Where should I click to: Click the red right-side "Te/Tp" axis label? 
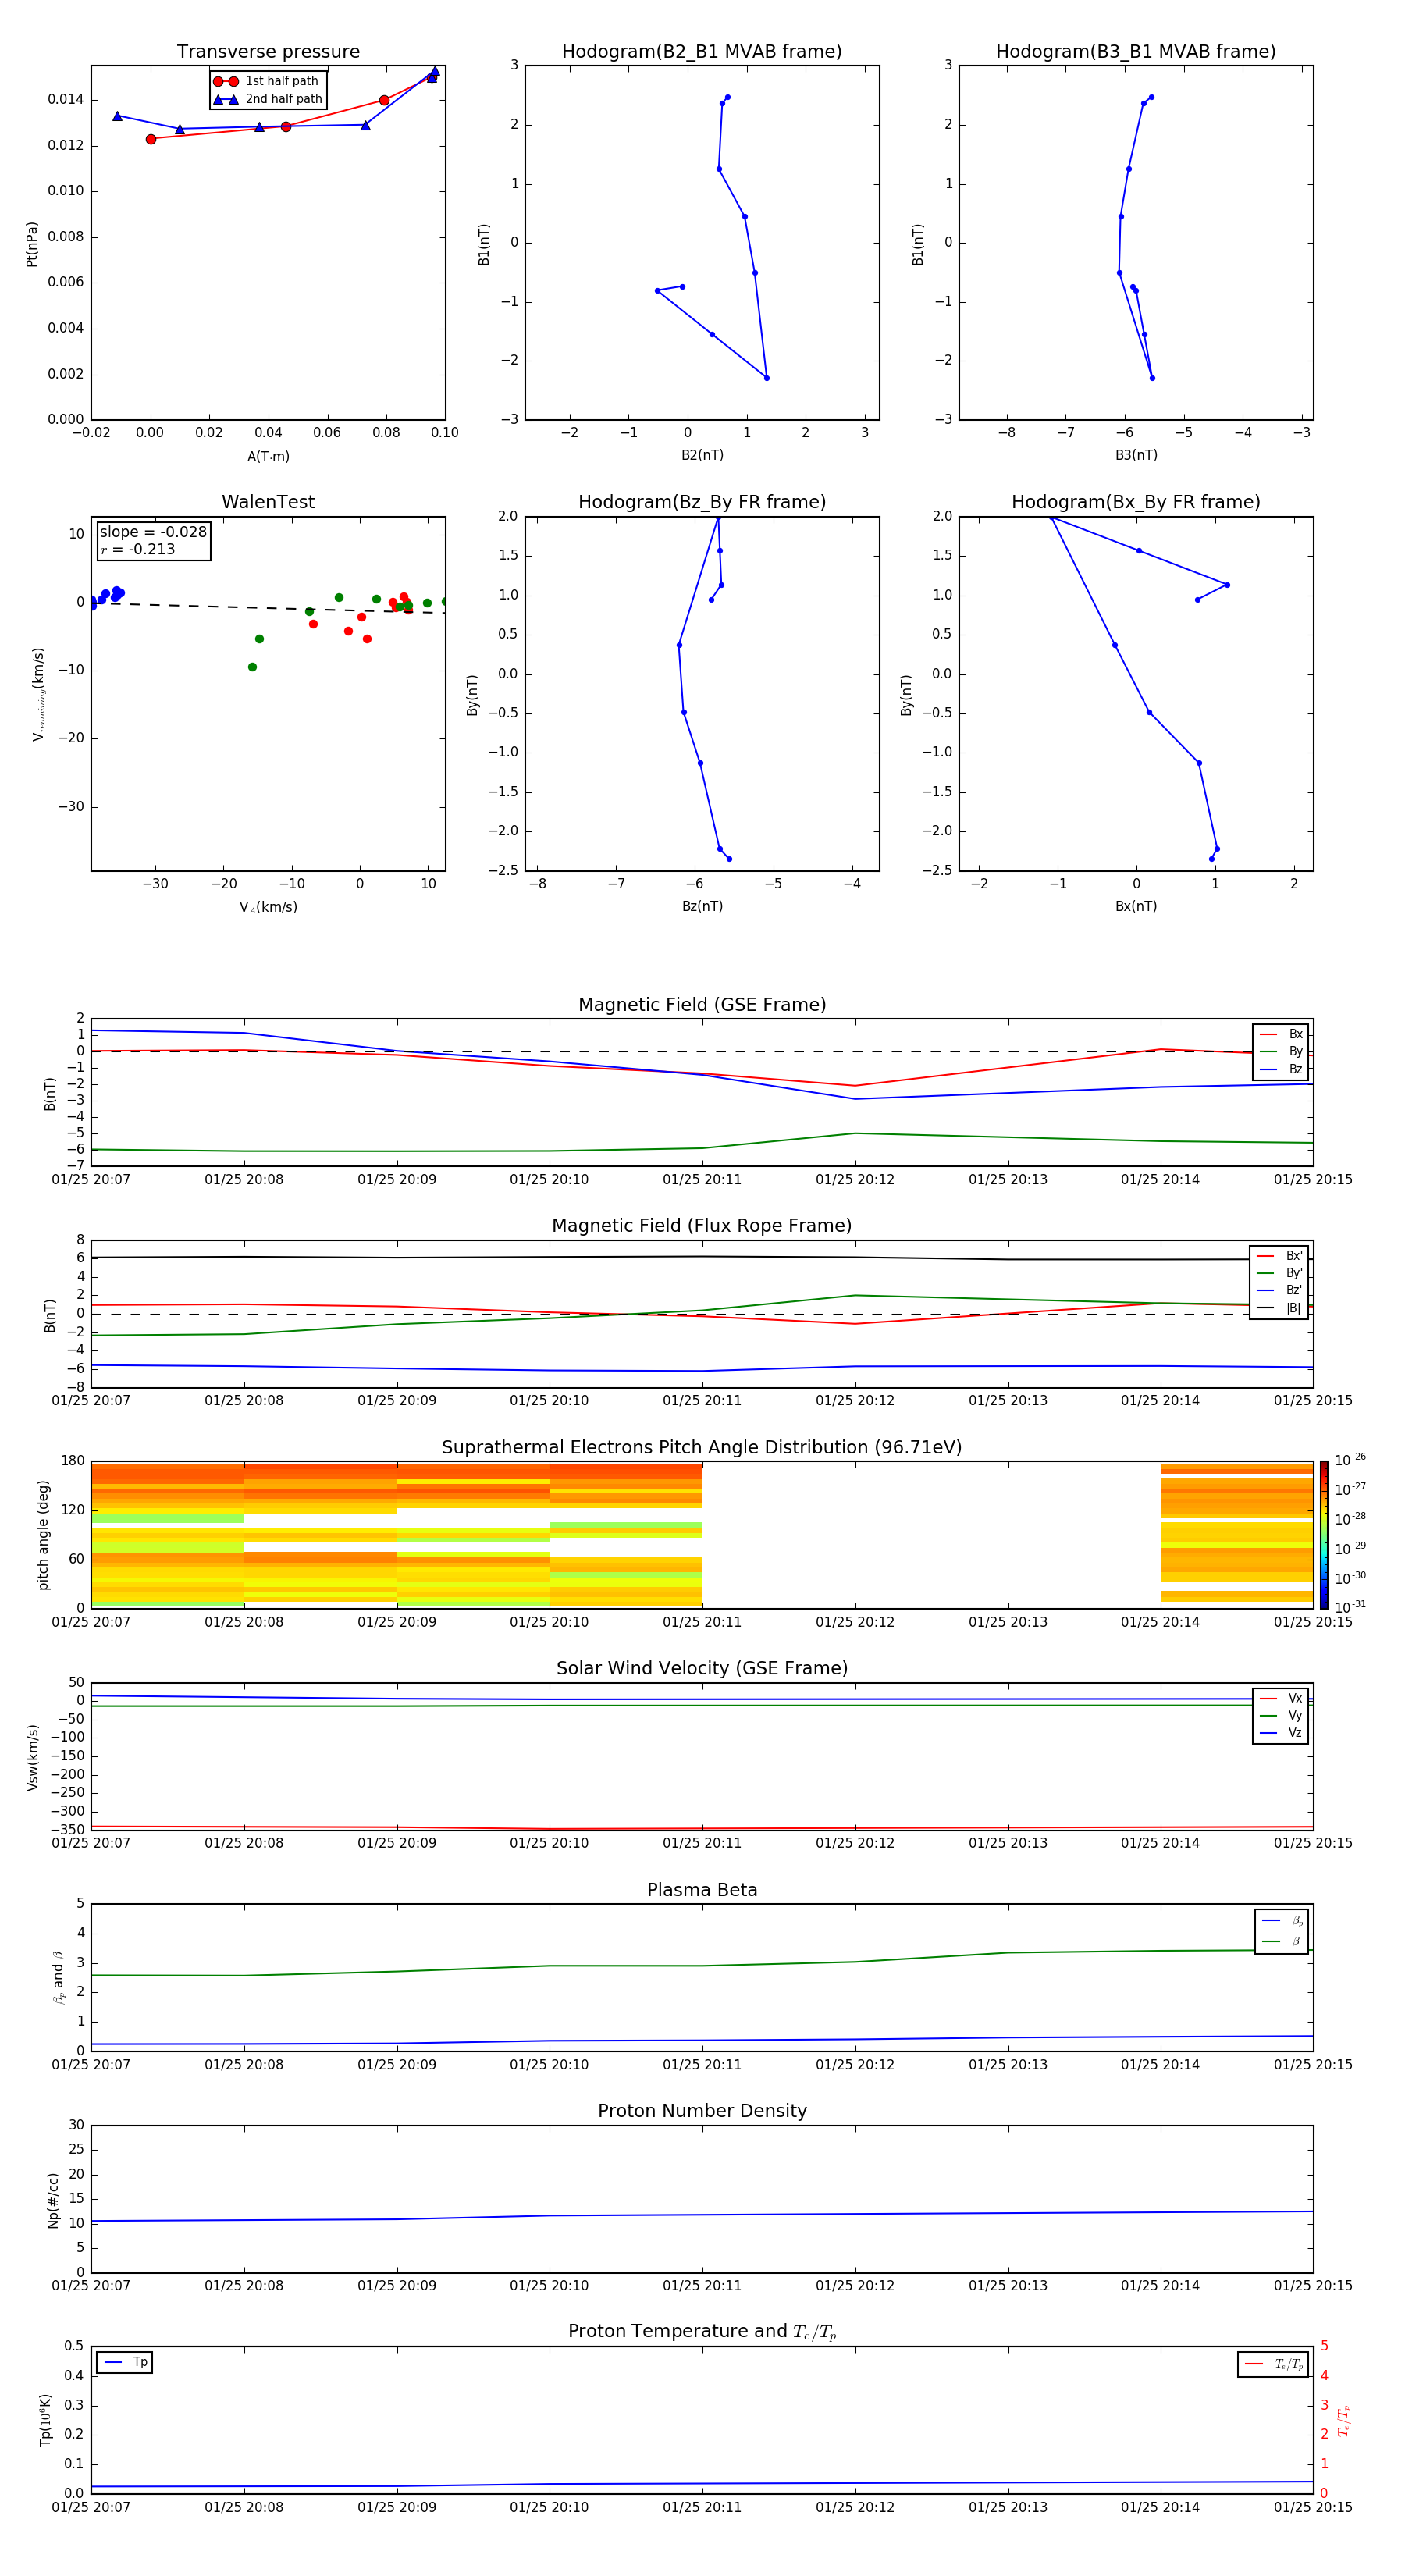pyautogui.click(x=1344, y=2420)
